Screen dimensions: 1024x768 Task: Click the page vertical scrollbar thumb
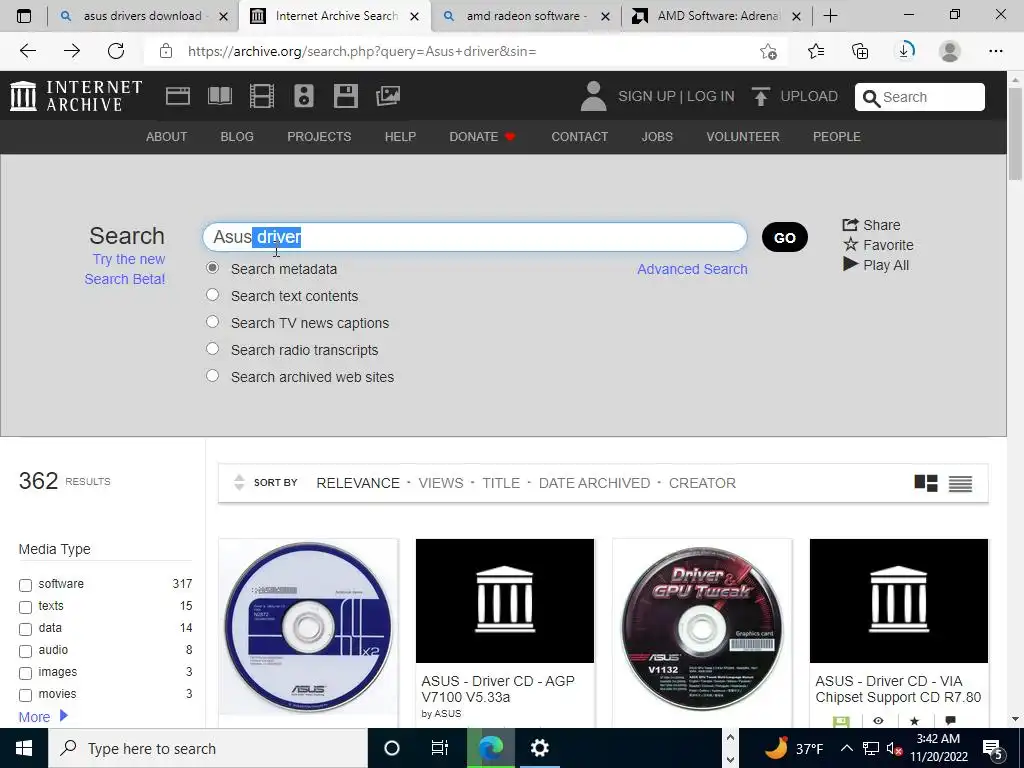1016,133
